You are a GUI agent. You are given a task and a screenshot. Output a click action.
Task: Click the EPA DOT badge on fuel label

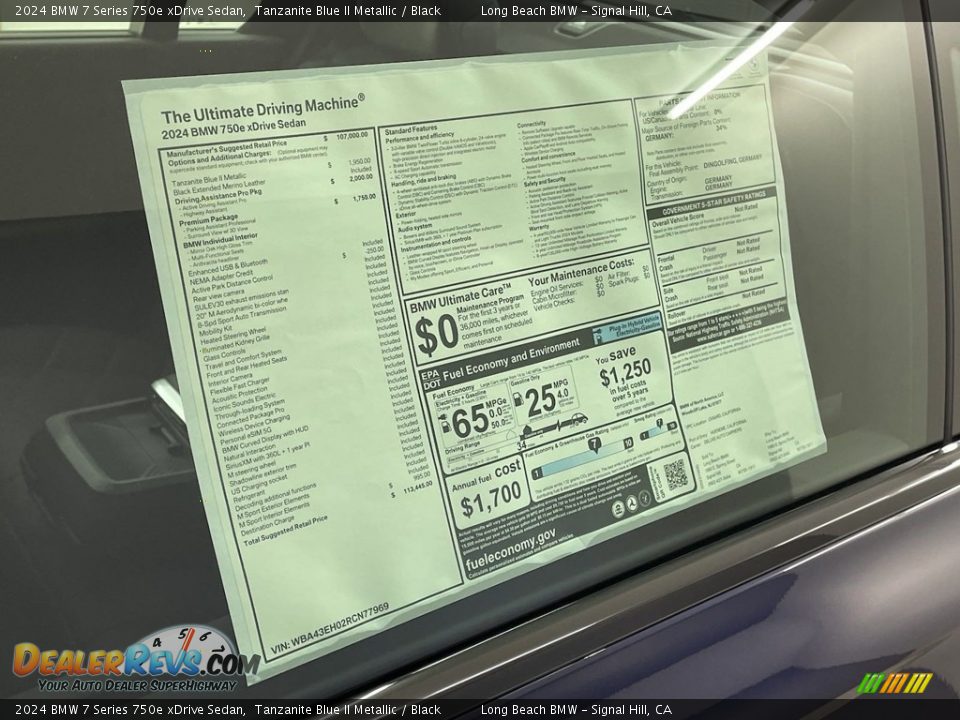click(430, 379)
